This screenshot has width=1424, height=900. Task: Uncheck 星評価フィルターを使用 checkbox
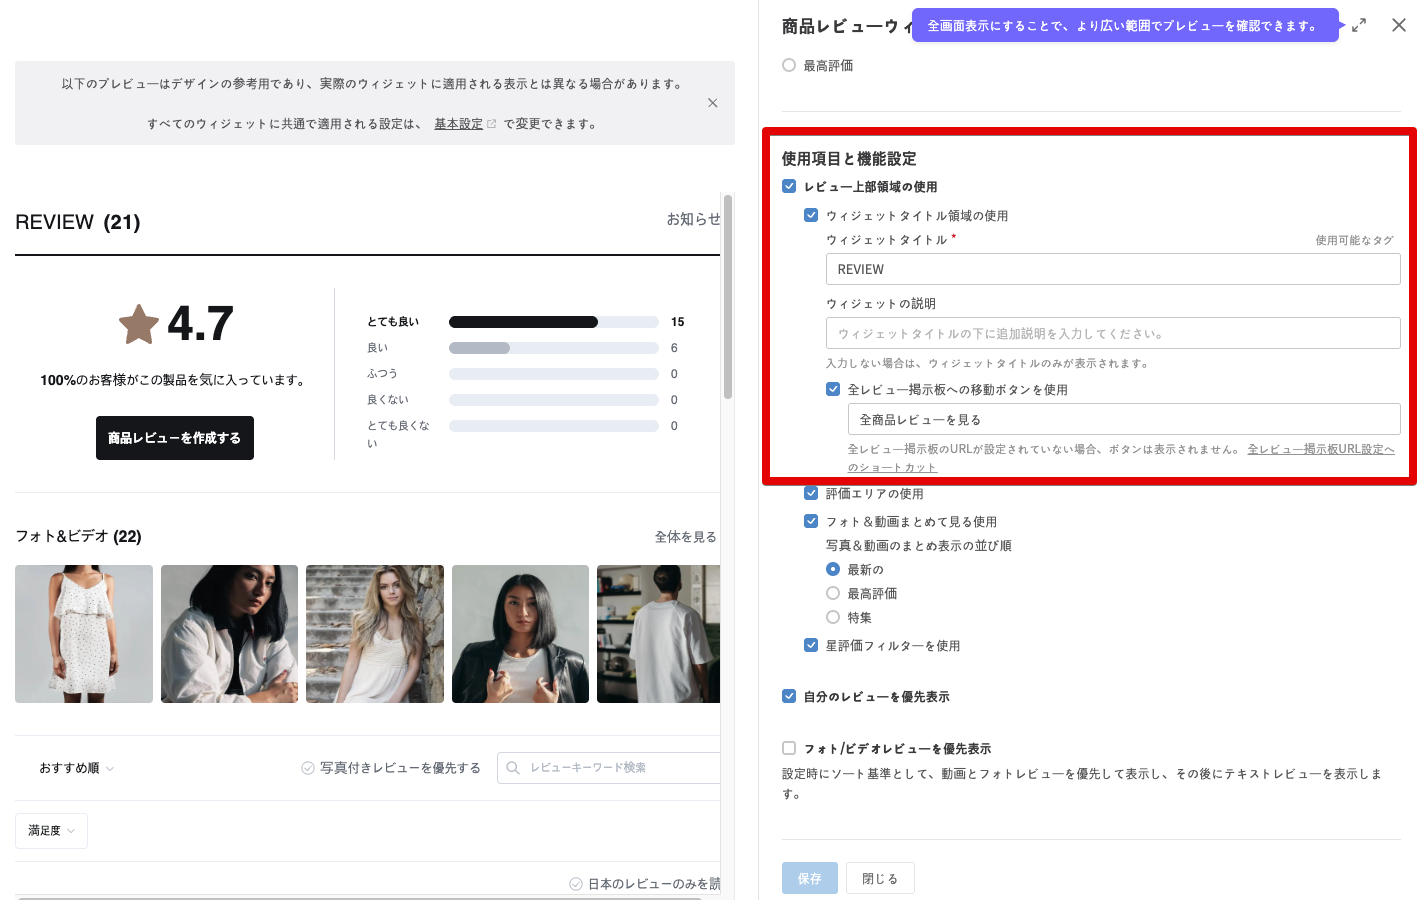811,646
